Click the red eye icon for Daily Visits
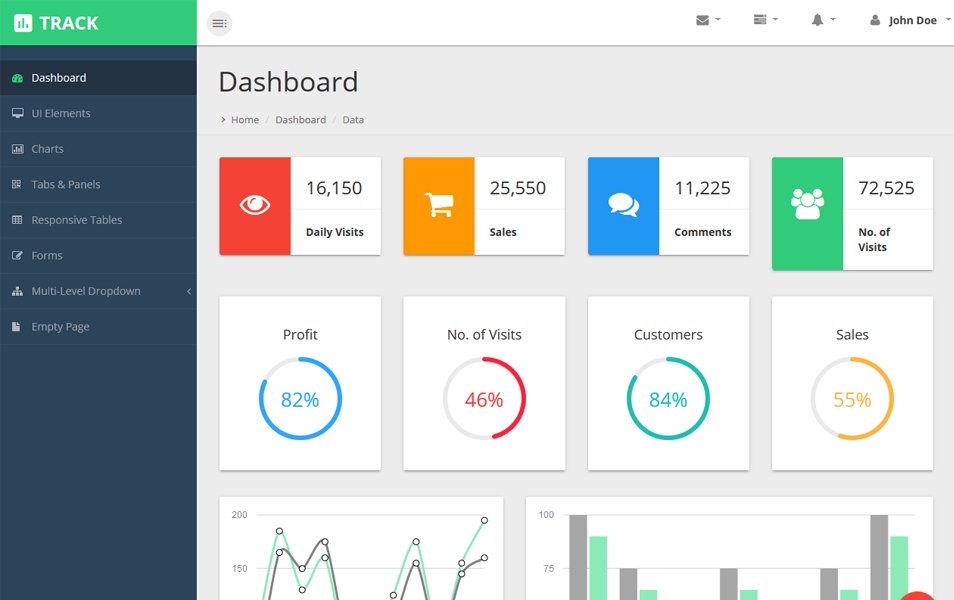Viewport: 954px width, 600px height. (255, 206)
